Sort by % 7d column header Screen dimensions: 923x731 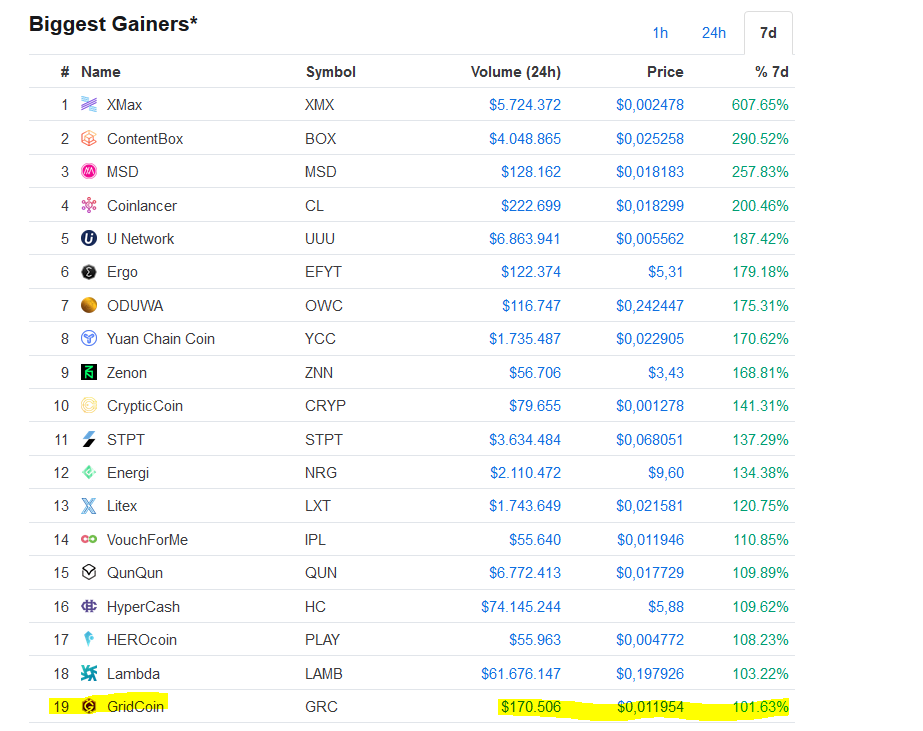[x=772, y=72]
